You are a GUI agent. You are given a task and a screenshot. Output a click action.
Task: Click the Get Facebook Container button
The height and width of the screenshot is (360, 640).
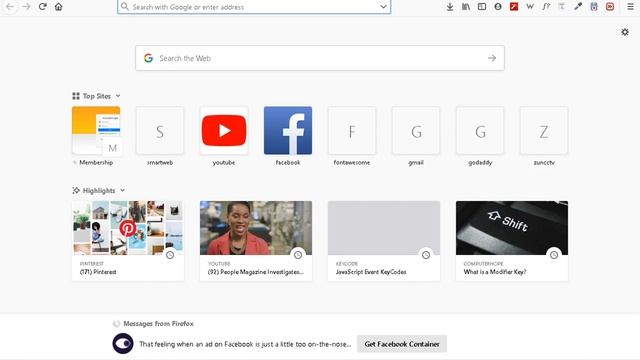pos(402,344)
